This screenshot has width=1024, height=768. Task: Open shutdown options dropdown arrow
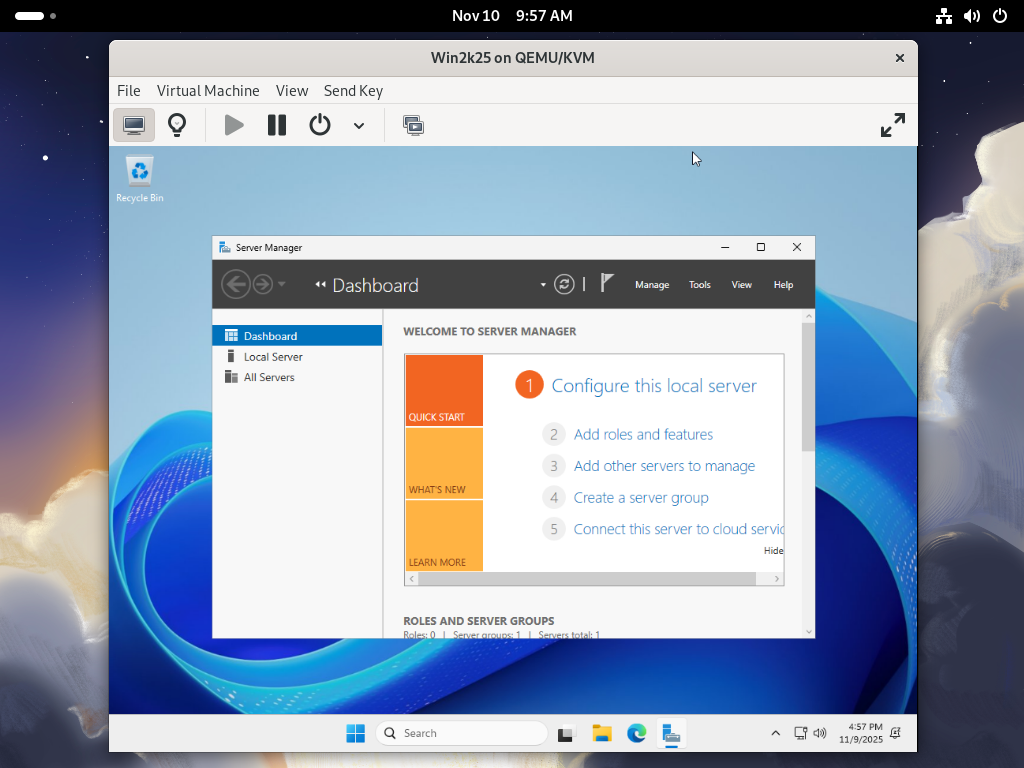359,126
